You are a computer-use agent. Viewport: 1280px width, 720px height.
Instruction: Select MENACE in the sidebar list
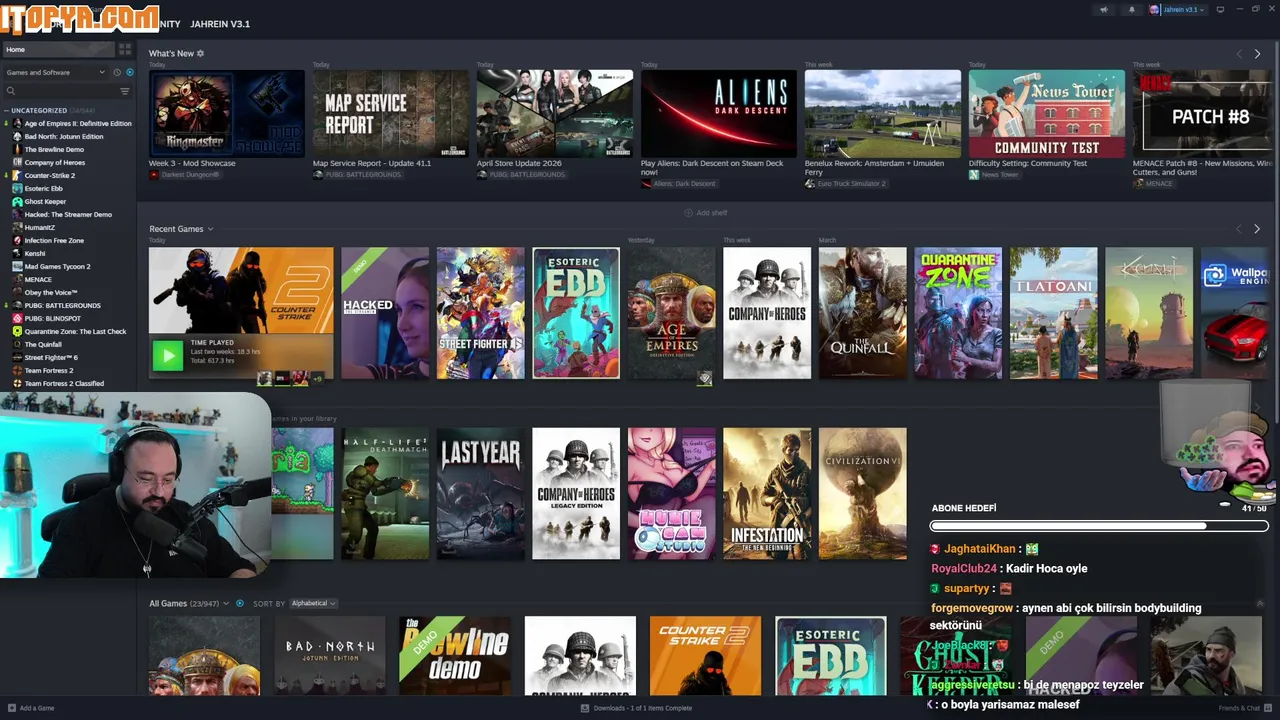point(38,279)
